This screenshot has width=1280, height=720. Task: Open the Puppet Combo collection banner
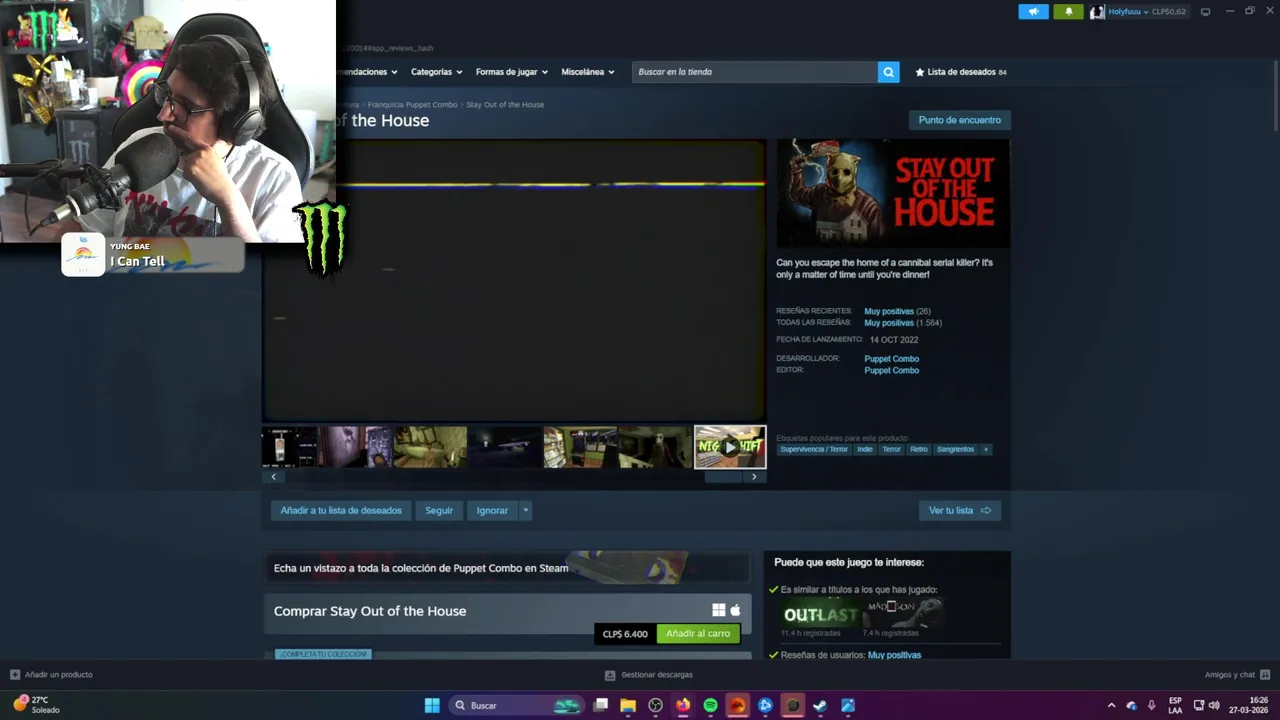(x=507, y=568)
